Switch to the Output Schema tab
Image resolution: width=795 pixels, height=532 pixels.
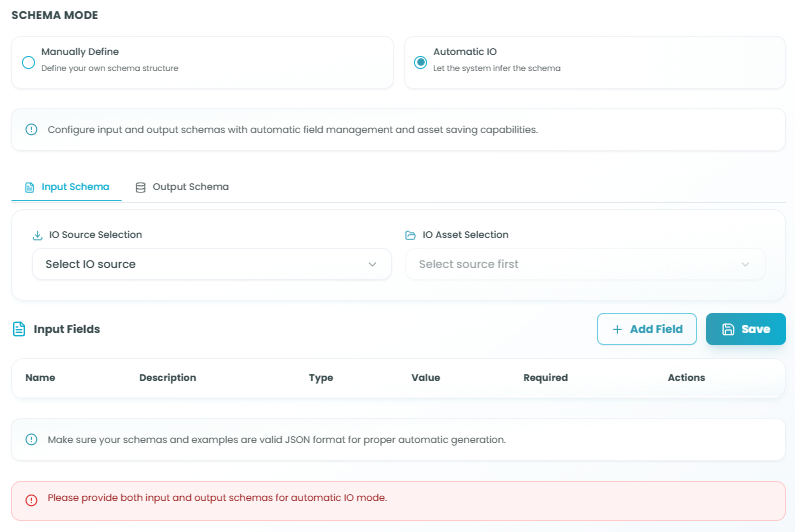pos(190,187)
